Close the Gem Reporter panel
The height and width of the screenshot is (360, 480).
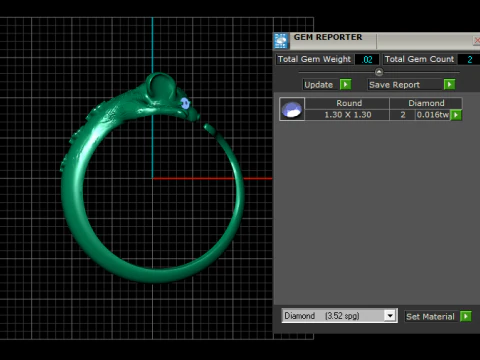click(476, 41)
